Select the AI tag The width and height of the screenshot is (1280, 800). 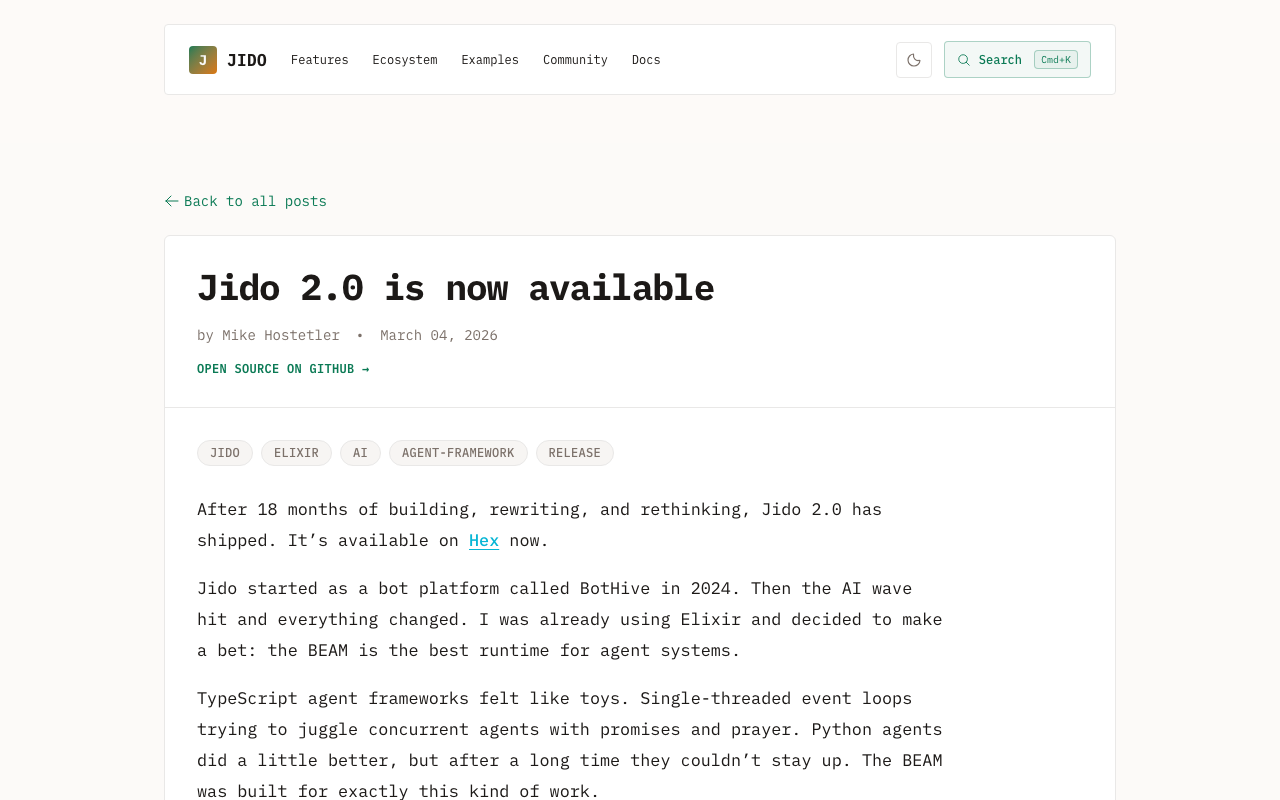[x=360, y=453]
